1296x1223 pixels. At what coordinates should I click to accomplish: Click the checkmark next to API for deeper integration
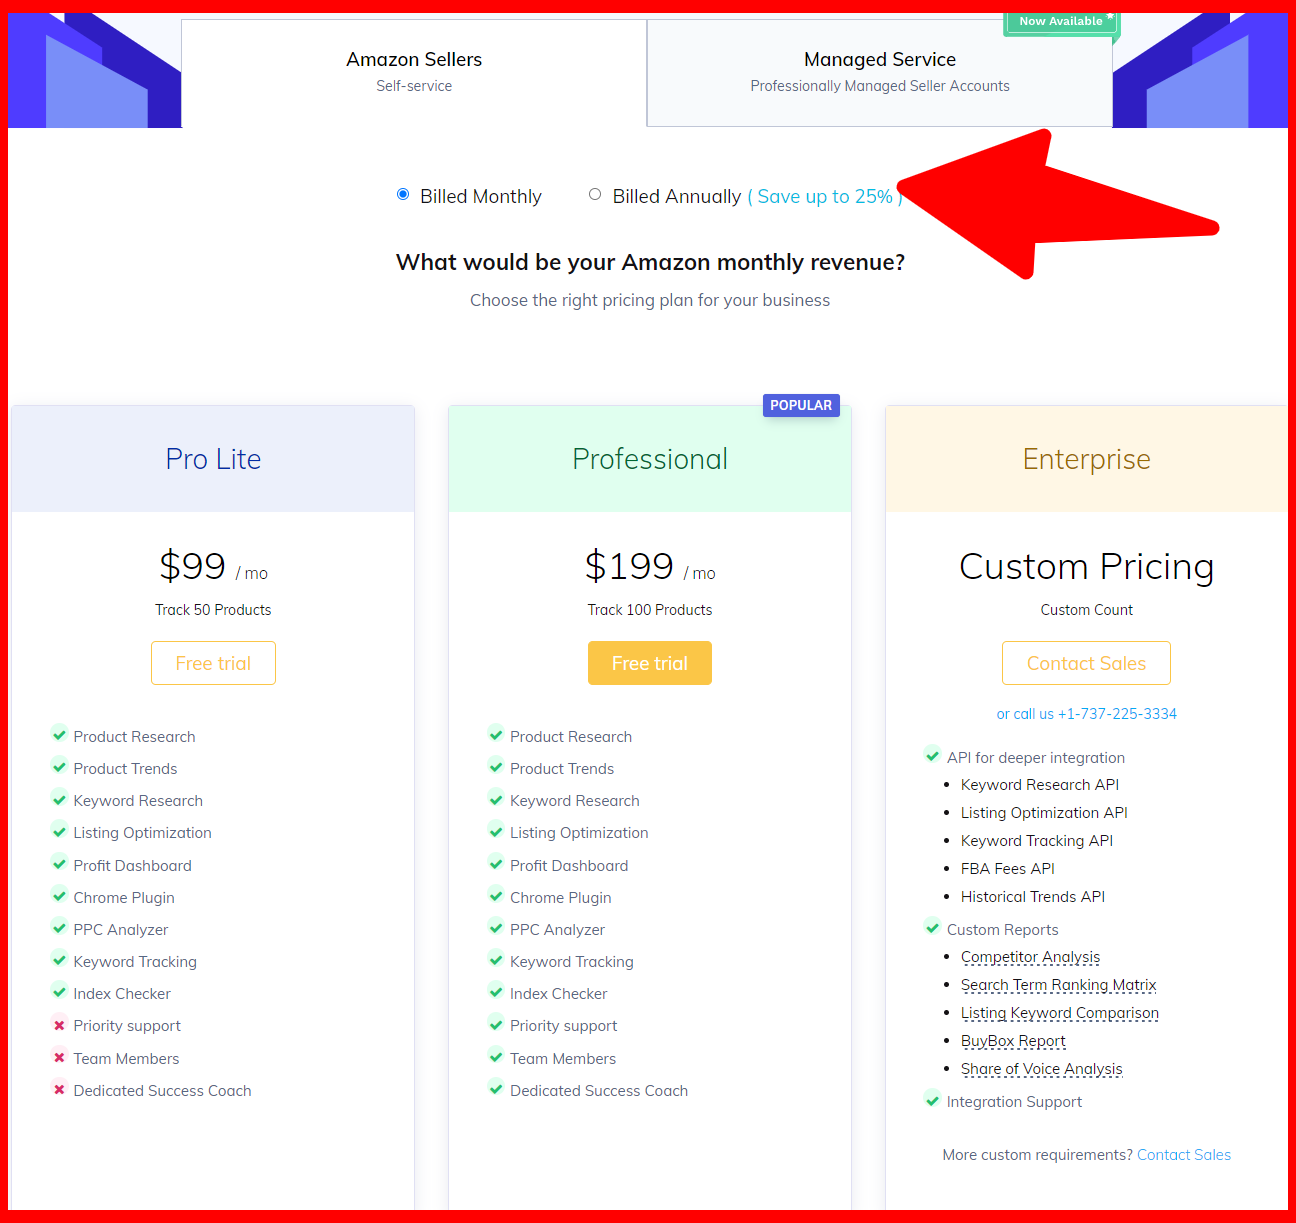tap(932, 756)
